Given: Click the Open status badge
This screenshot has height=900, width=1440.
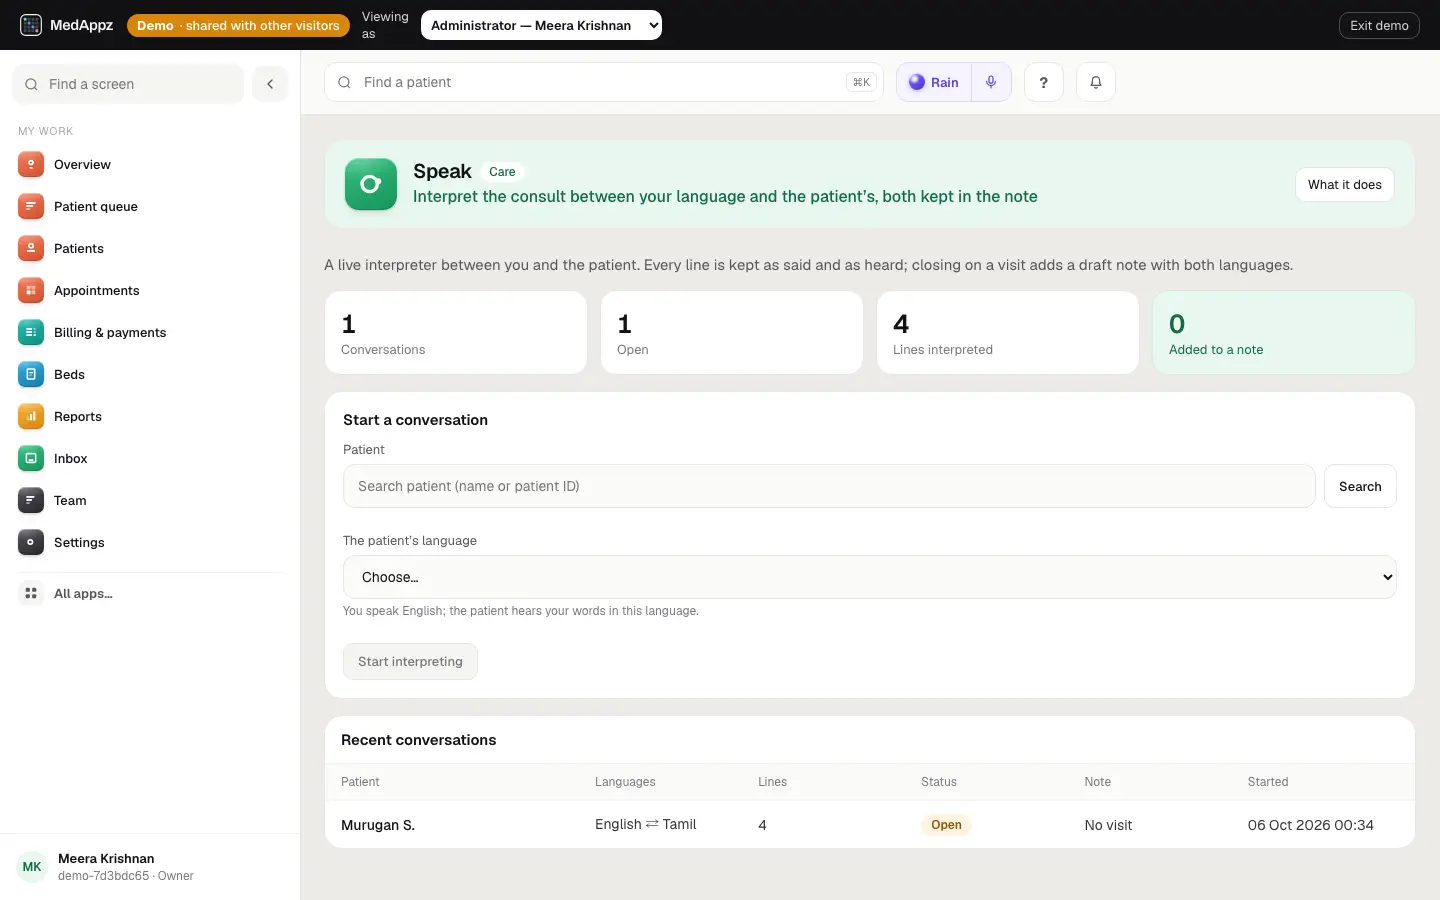Looking at the screenshot, I should click(x=946, y=825).
